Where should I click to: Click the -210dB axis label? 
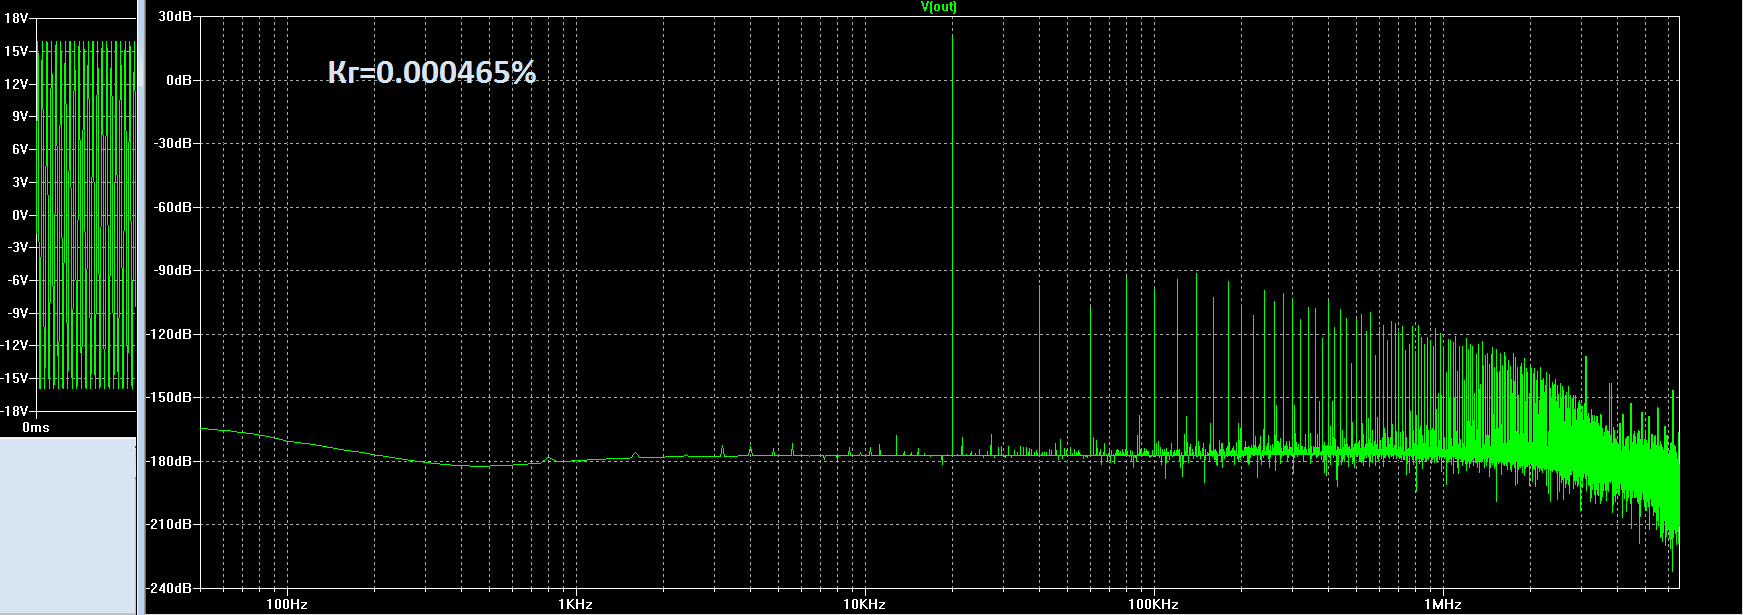pos(170,525)
